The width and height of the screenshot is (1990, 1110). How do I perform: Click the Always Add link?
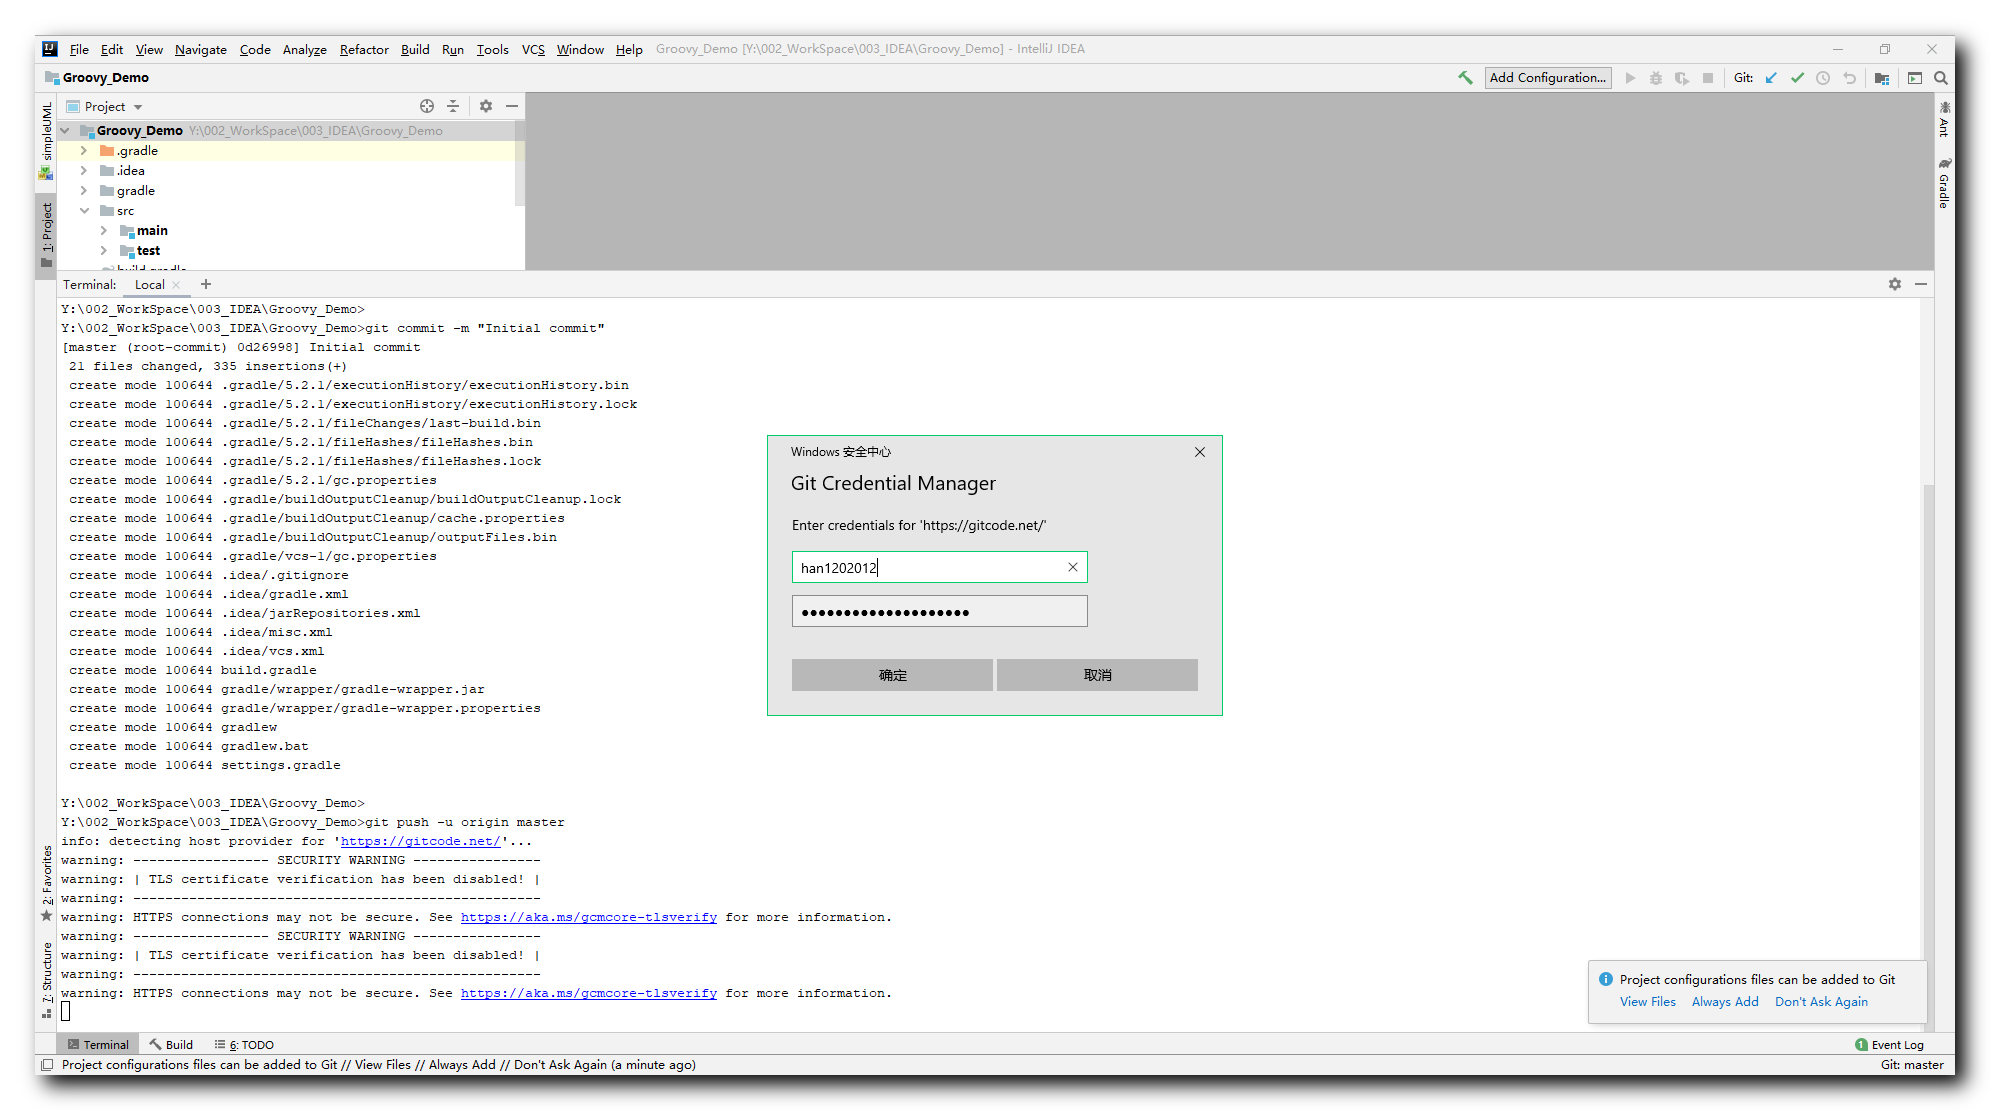click(x=1724, y=1002)
